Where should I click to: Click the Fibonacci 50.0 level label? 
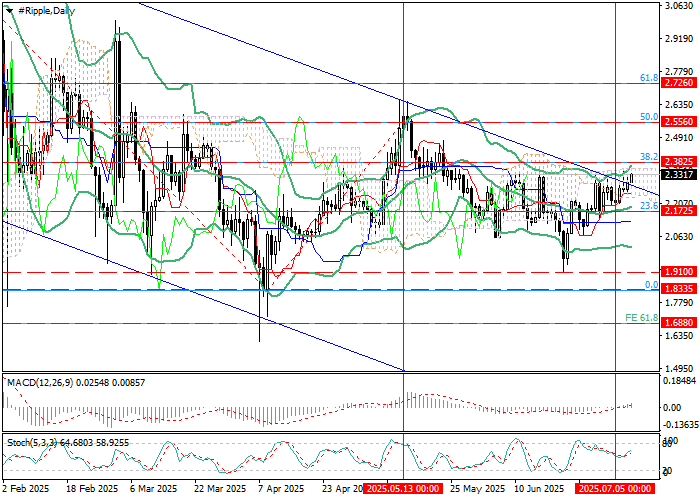(x=649, y=117)
